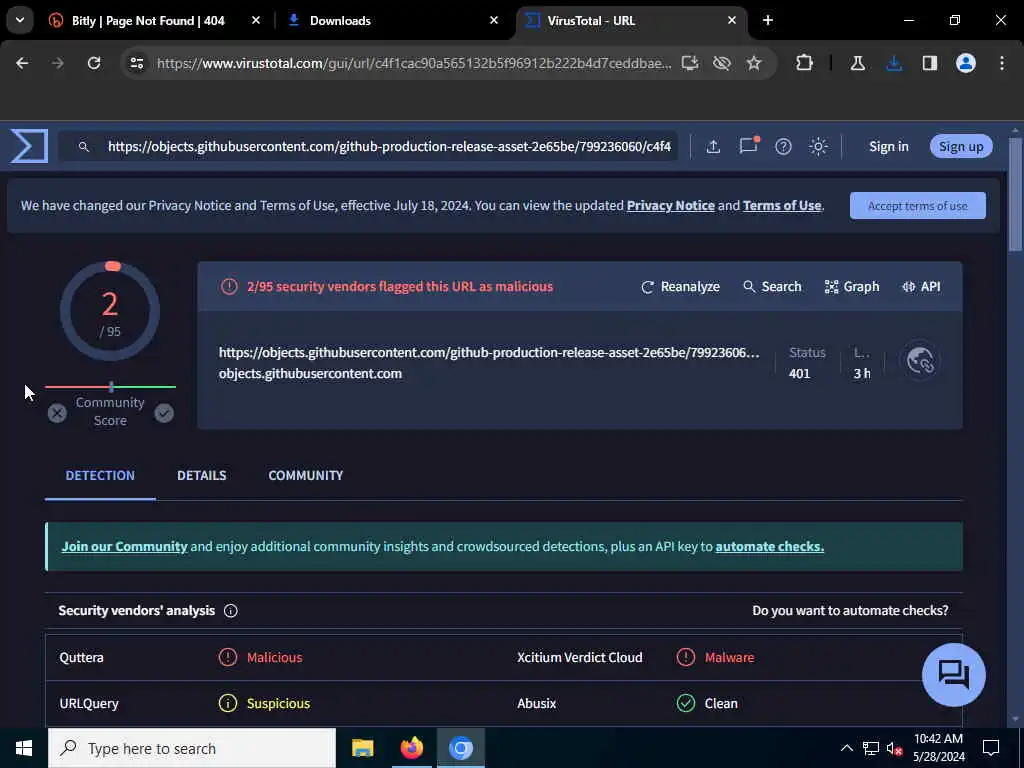1024x768 pixels.
Task: Click the Community Score slider bar
Action: 110,387
